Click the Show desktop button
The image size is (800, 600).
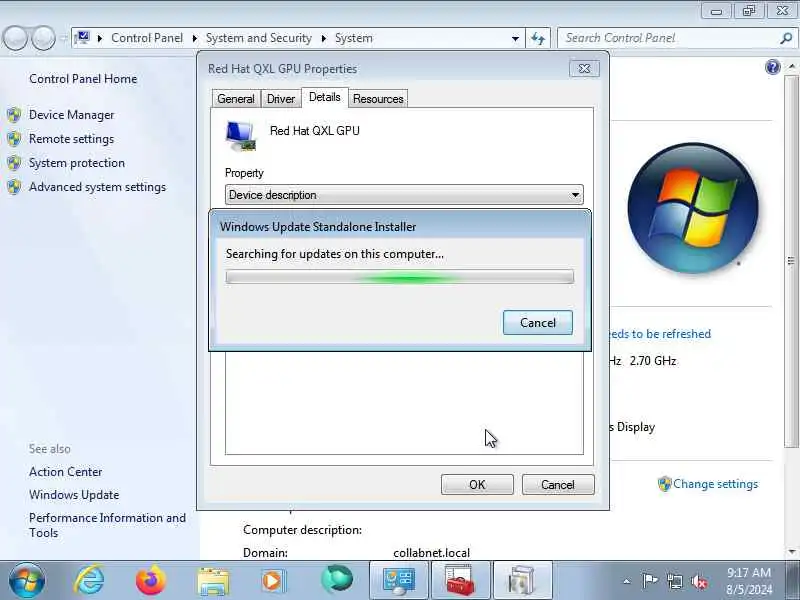tap(793, 580)
